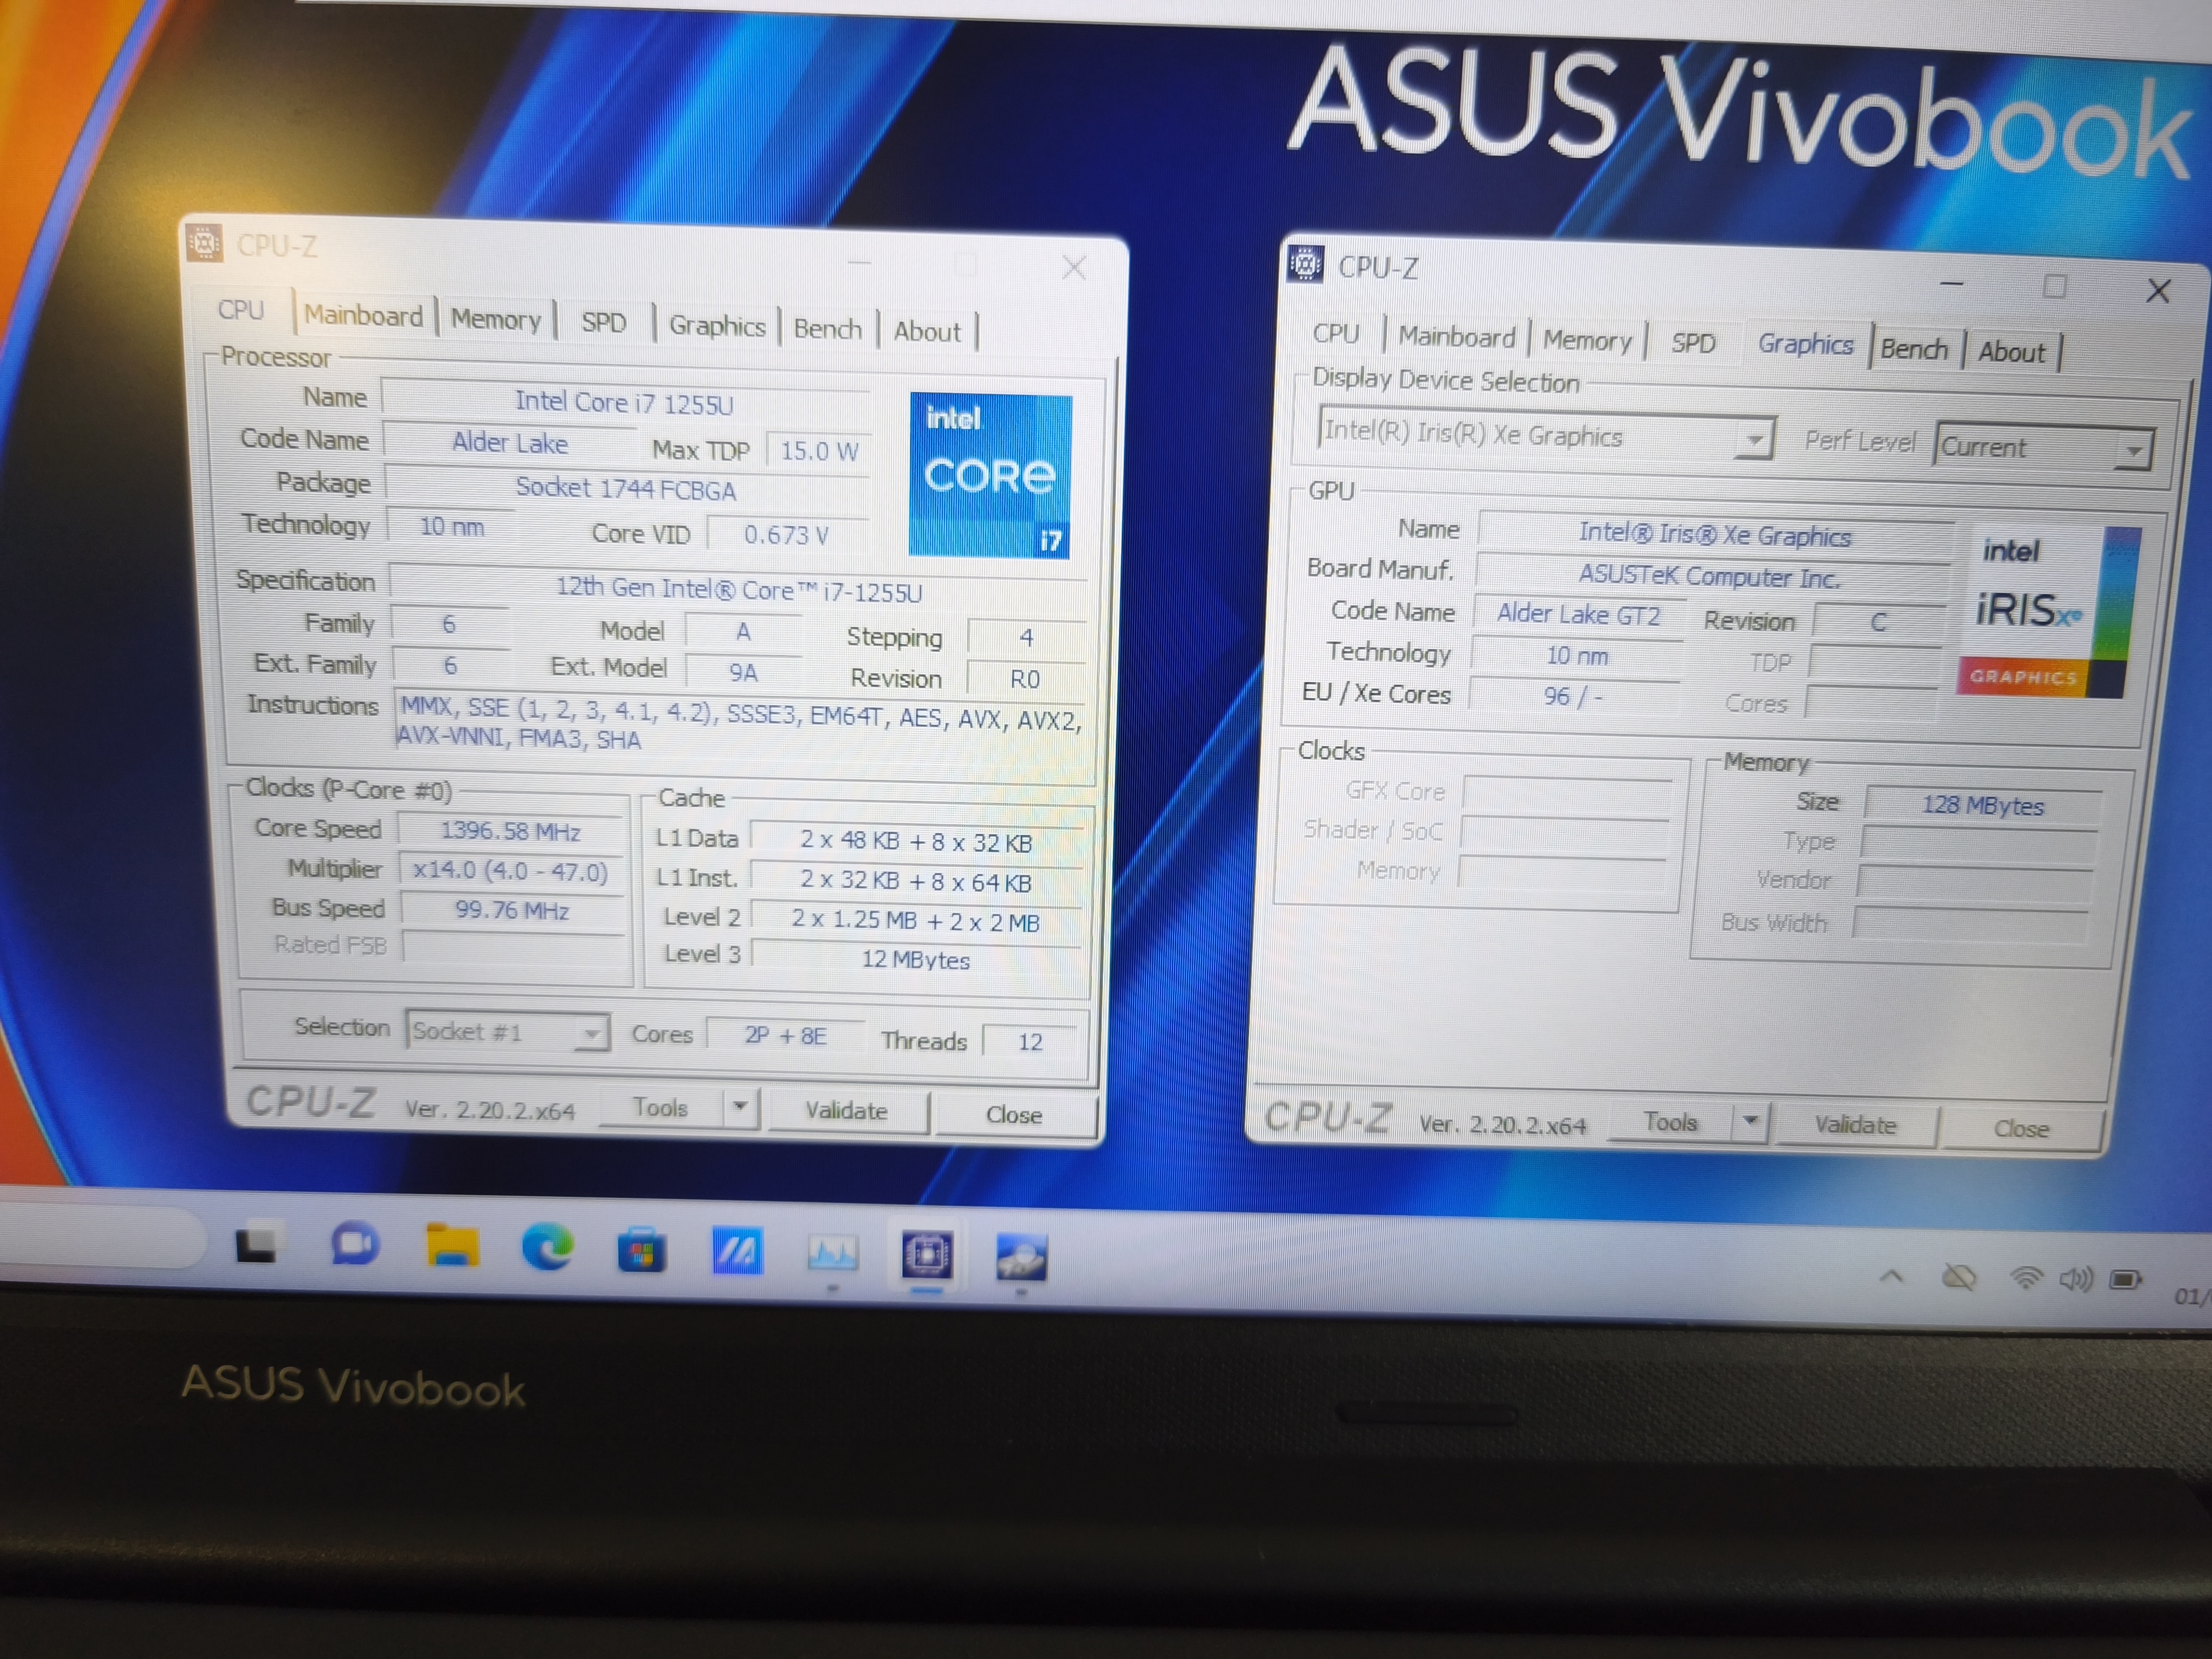
Task: Click the GPU Name value 'Intel Iris Xe Graphics'
Action: point(1715,535)
